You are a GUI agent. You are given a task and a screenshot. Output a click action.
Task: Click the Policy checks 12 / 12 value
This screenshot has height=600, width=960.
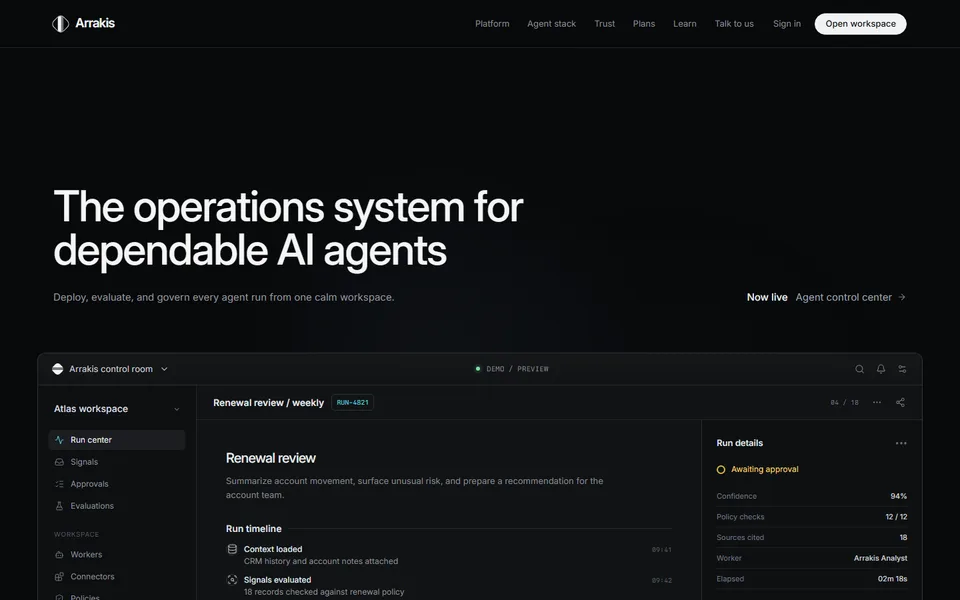896,517
